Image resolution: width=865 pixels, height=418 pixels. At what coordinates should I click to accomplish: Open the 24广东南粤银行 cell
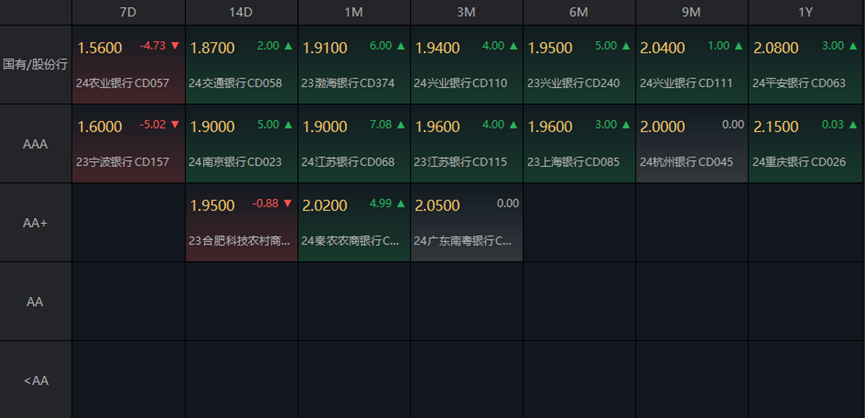tap(467, 222)
